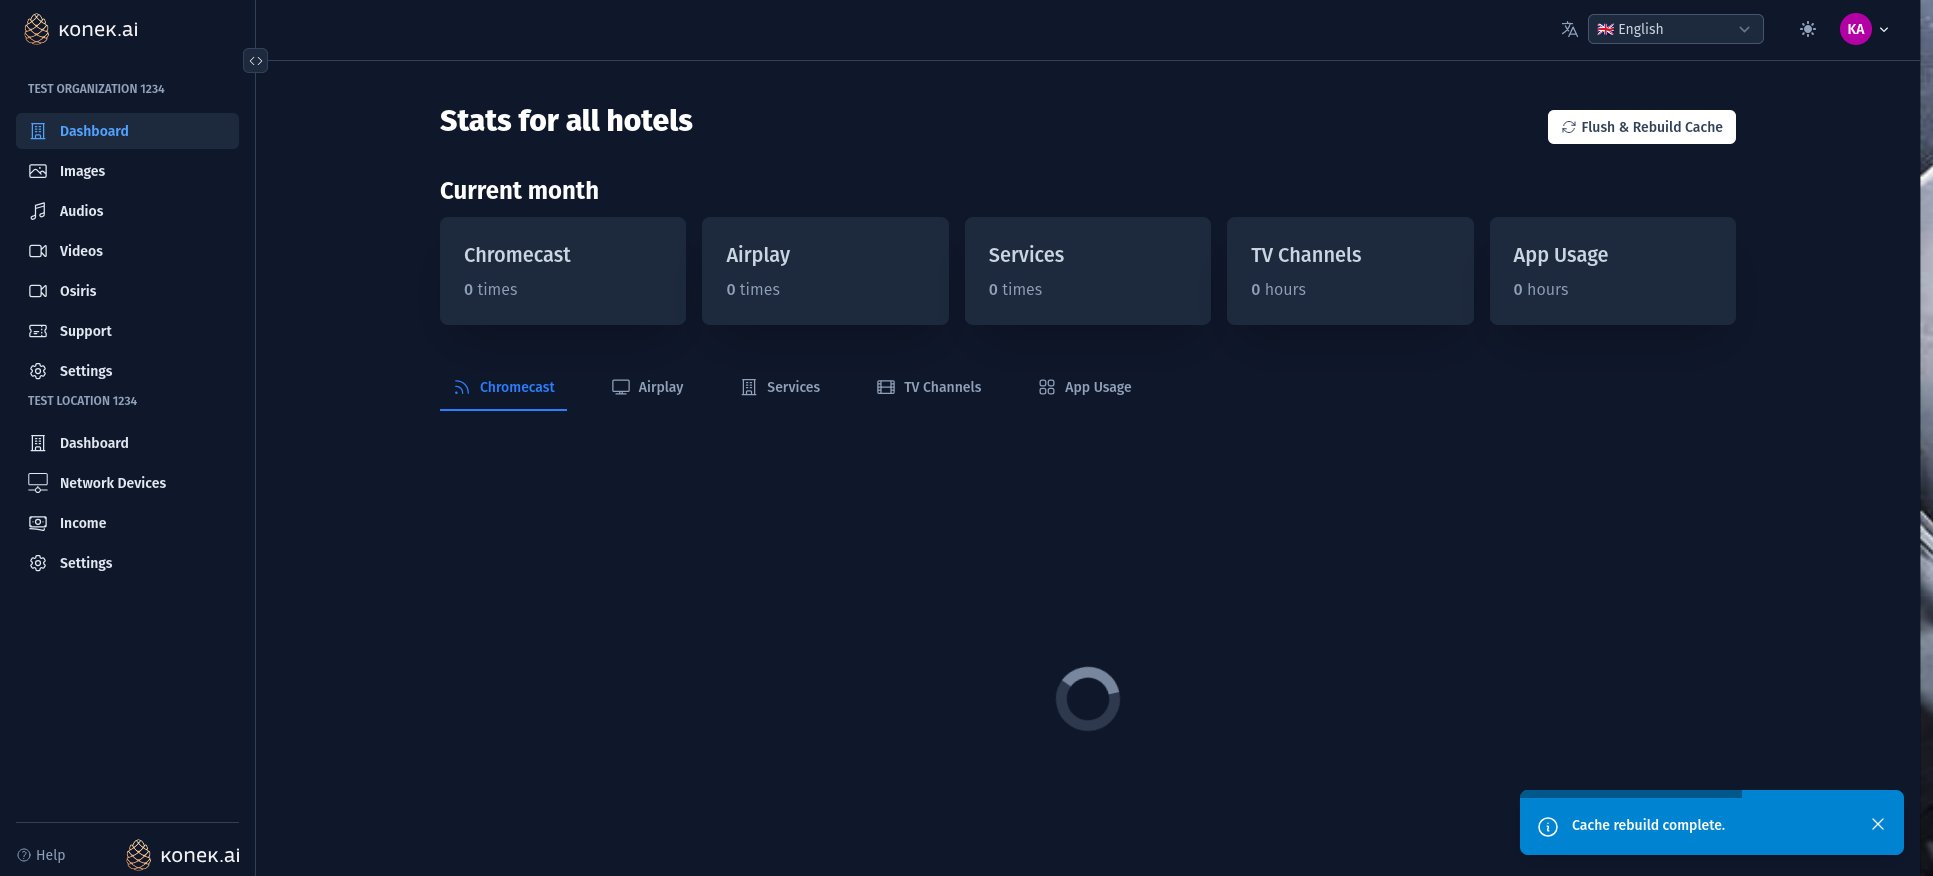The height and width of the screenshot is (876, 1933).
Task: Click the konek.ai logo at top left
Action: point(81,29)
